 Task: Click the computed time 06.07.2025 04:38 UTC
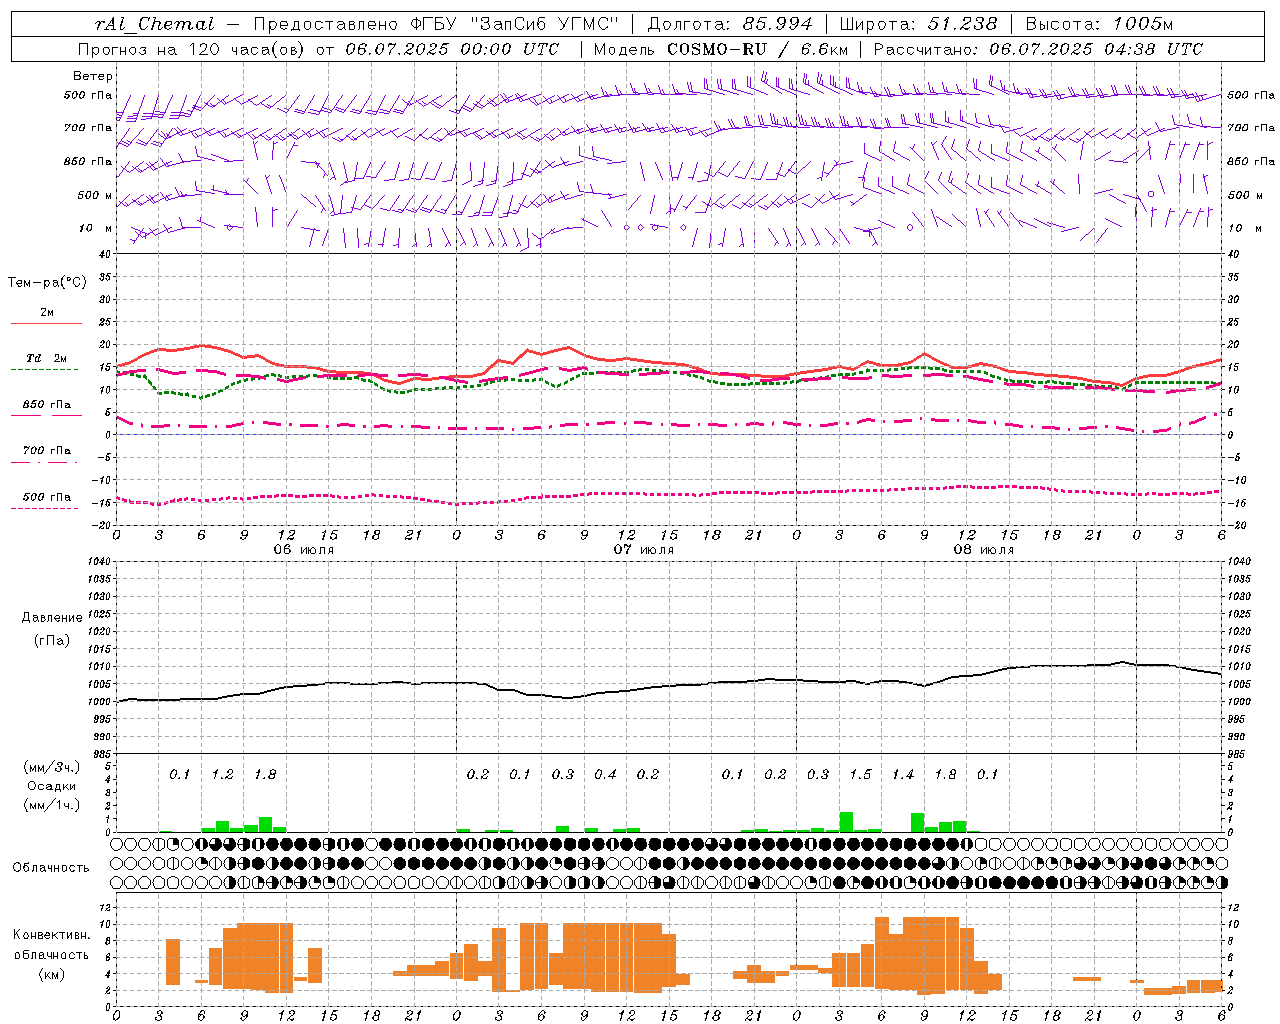(1096, 49)
